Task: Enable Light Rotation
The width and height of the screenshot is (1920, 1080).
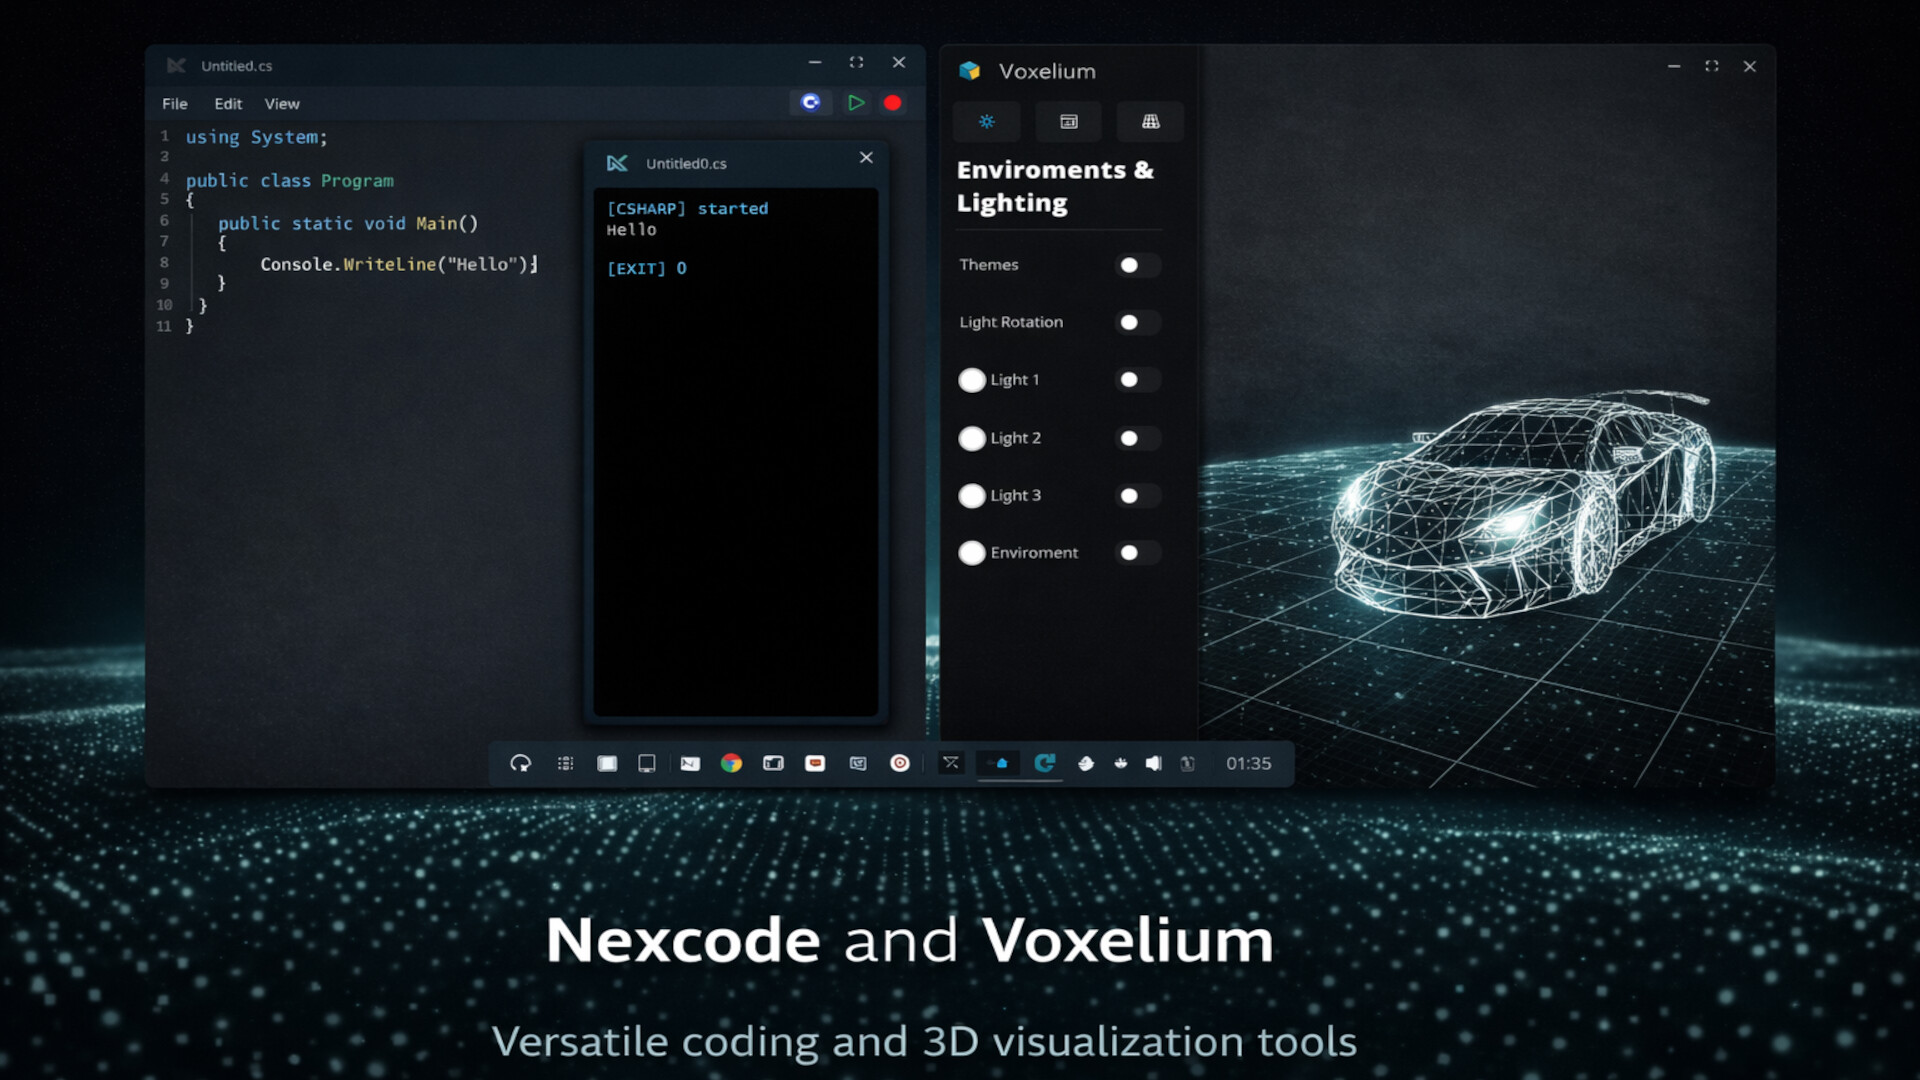Action: (x=1136, y=322)
